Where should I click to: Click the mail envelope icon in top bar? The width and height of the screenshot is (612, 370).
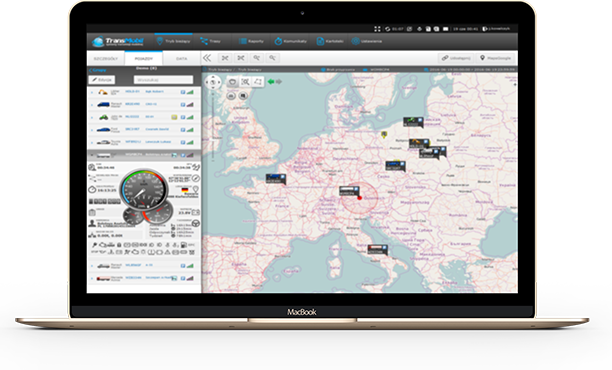(x=446, y=29)
